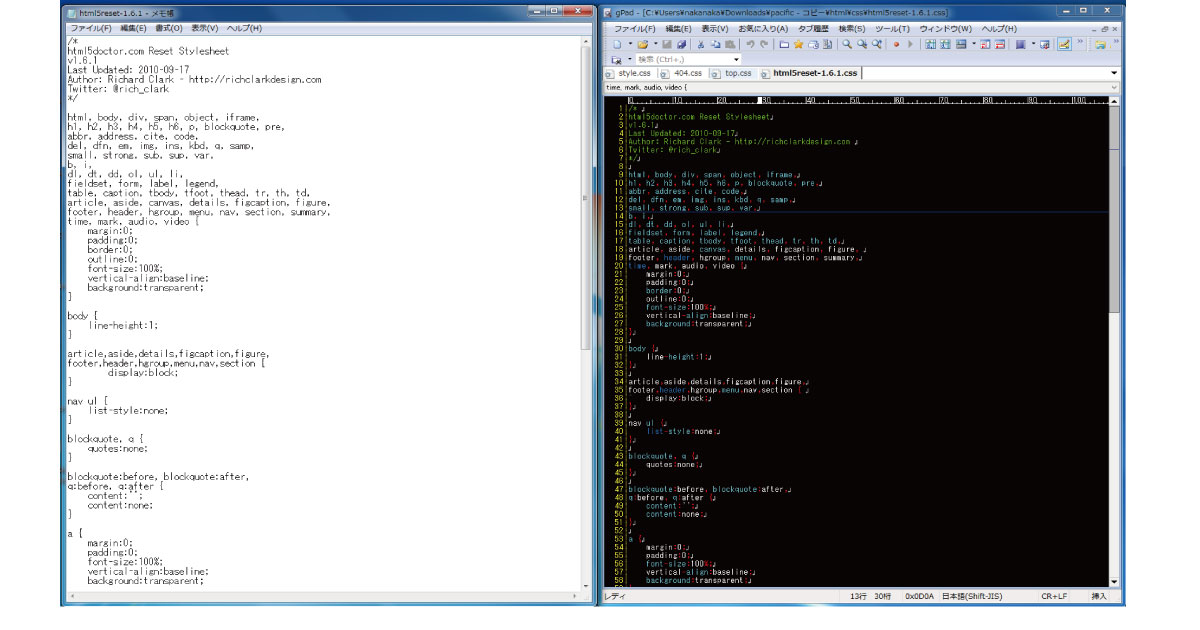This screenshot has width=1200, height=630.
Task: Toggle the highlighted marker icon in gPad toolbar
Action: [x=1064, y=44]
